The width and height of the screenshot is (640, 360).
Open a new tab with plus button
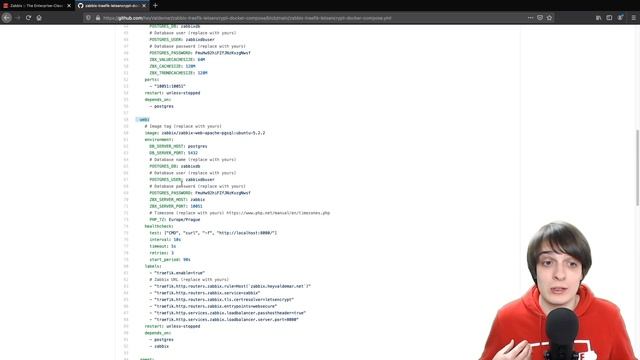(x=155, y=6)
